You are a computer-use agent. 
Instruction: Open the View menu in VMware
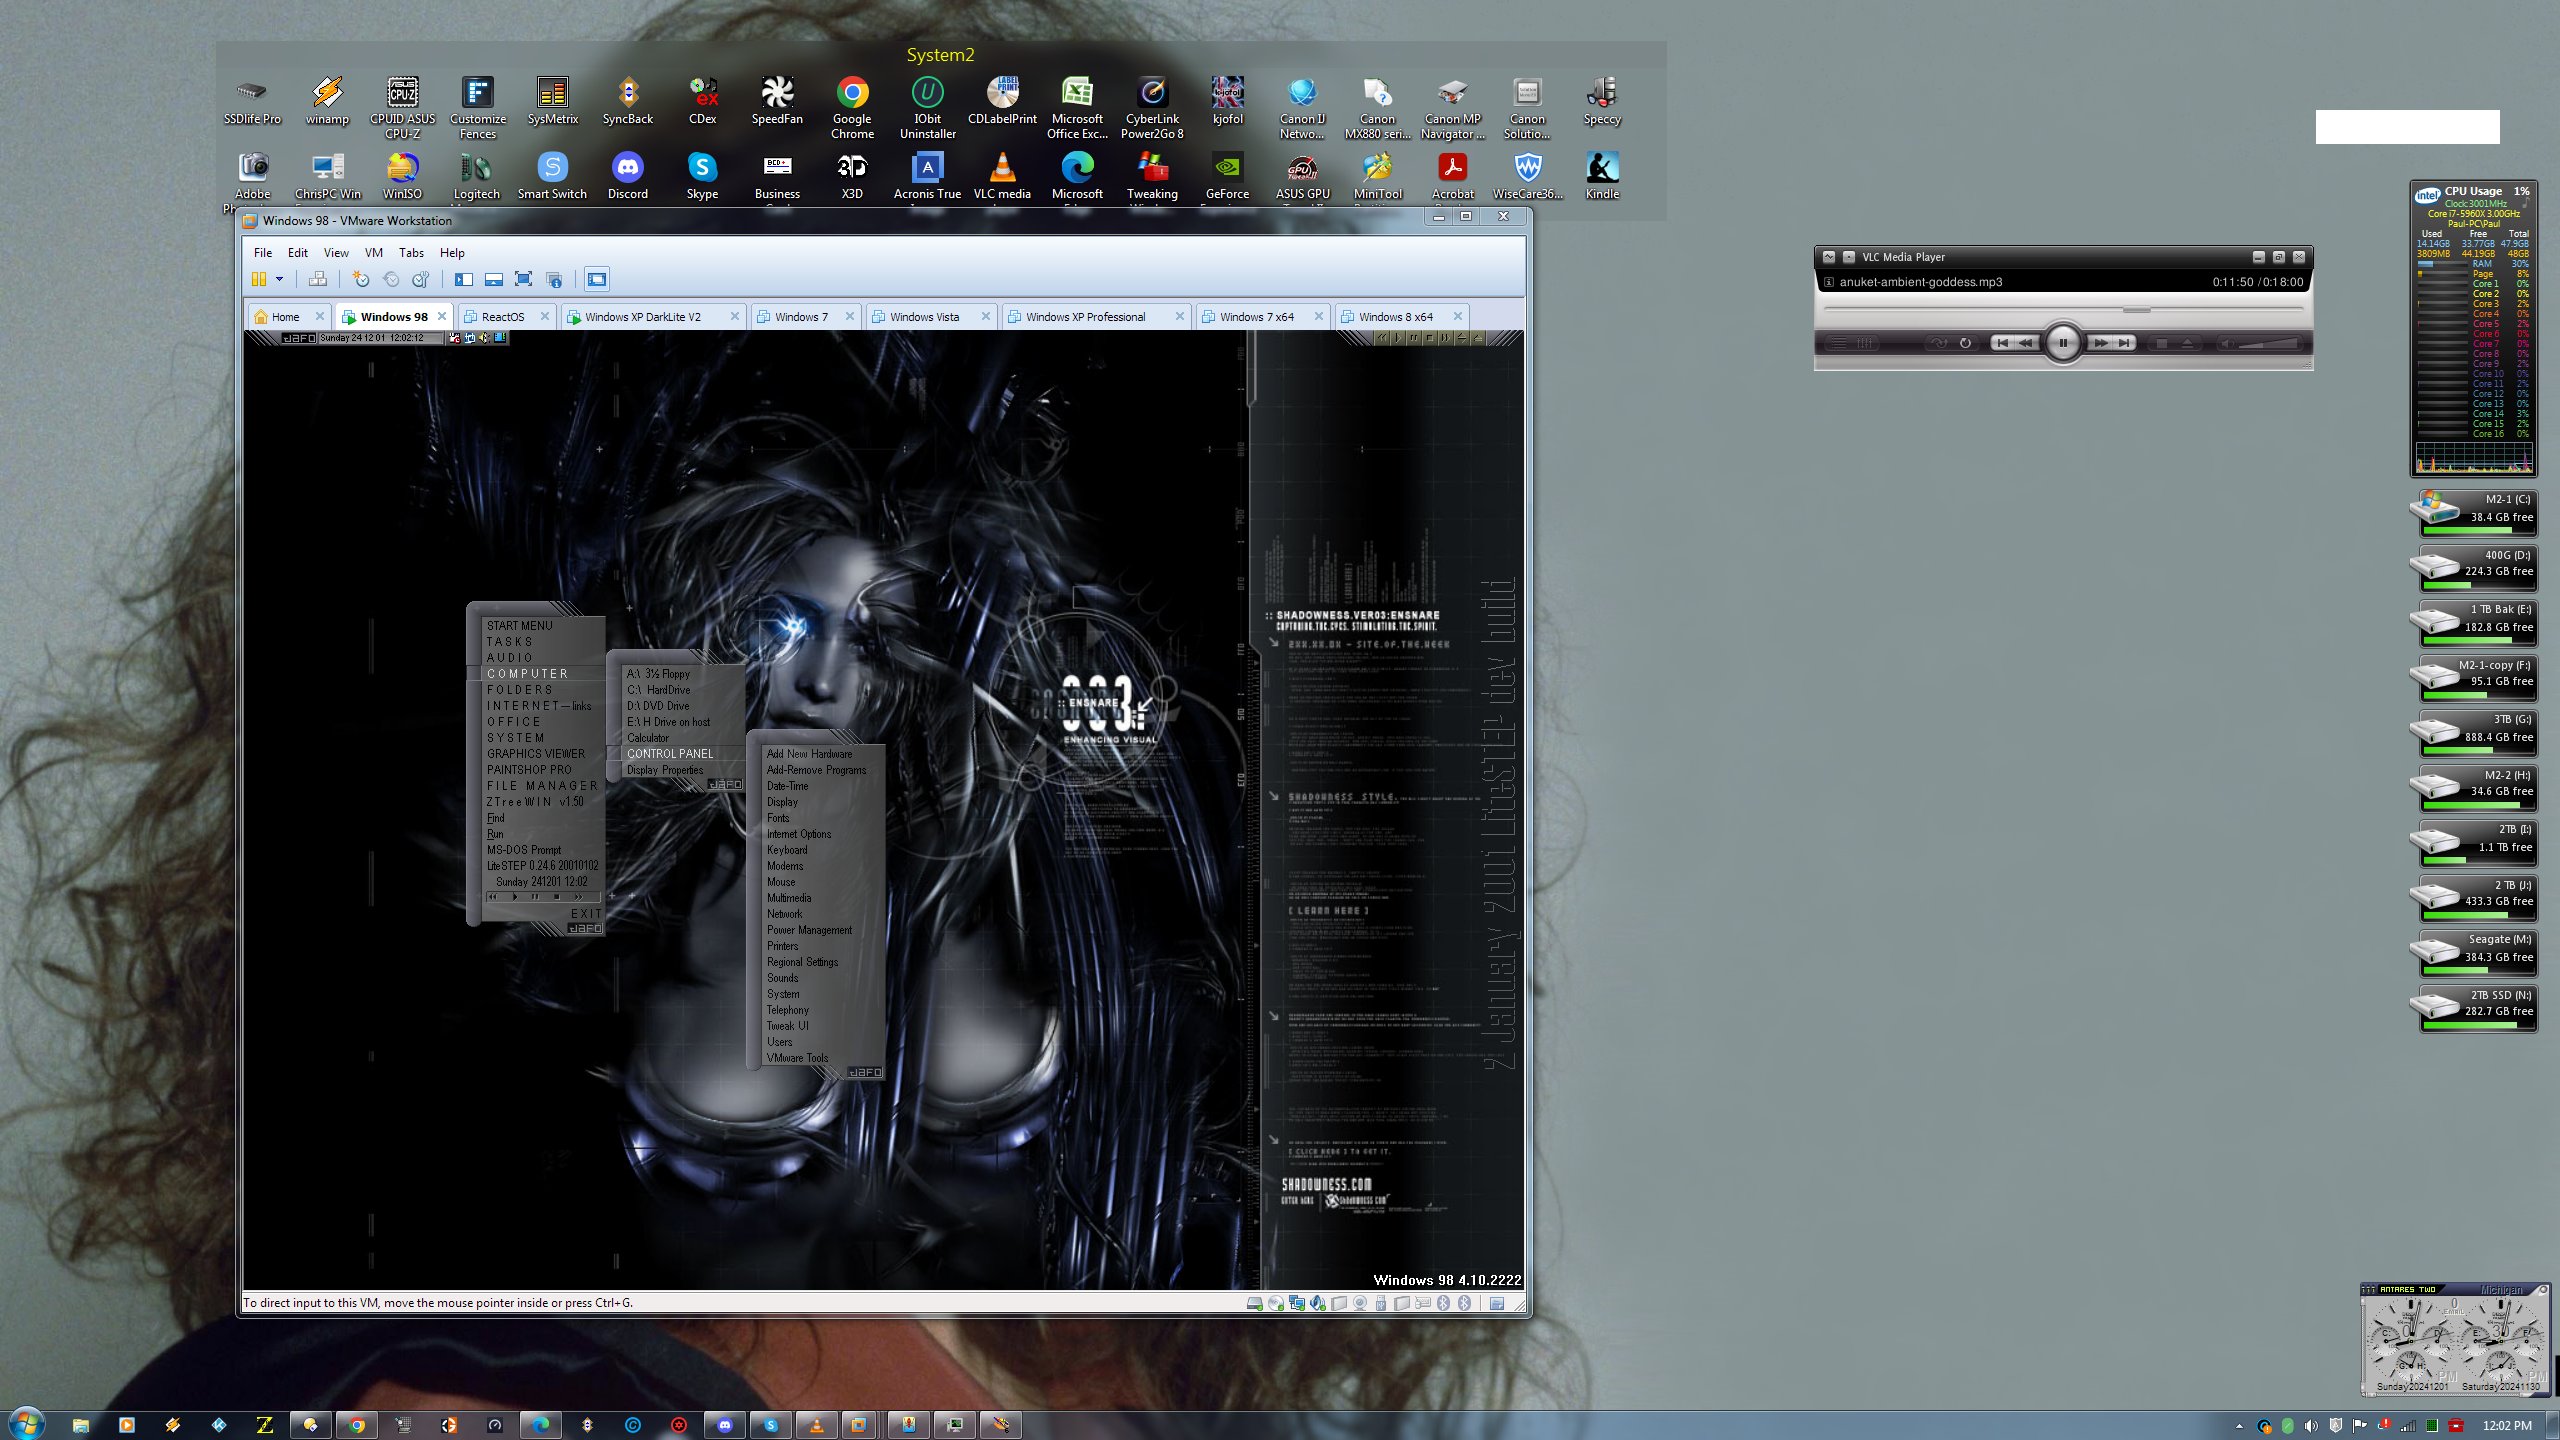[336, 253]
